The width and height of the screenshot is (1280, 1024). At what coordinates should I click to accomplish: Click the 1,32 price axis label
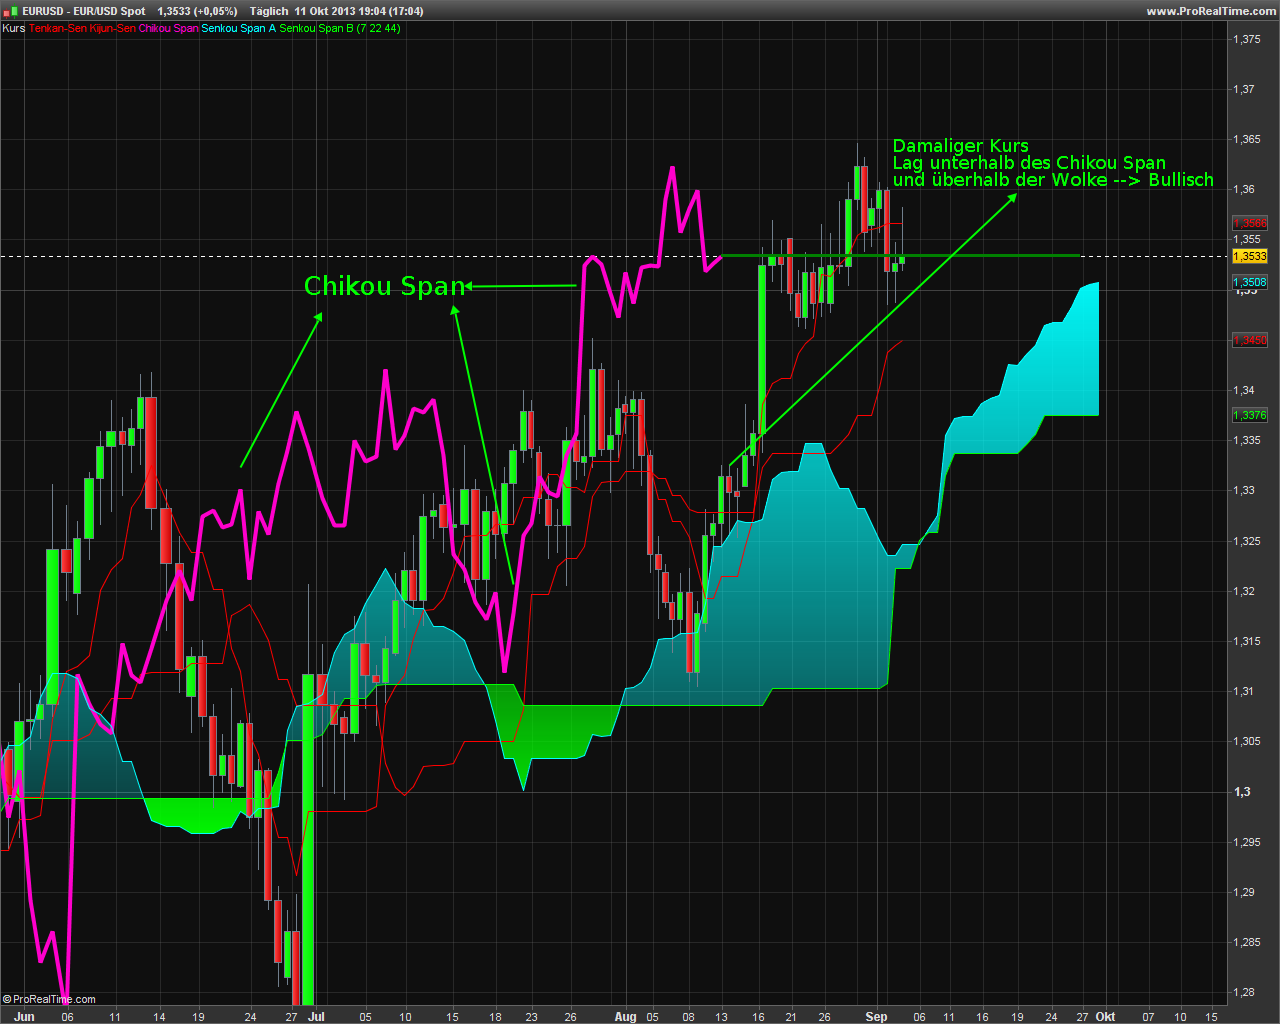click(1244, 591)
